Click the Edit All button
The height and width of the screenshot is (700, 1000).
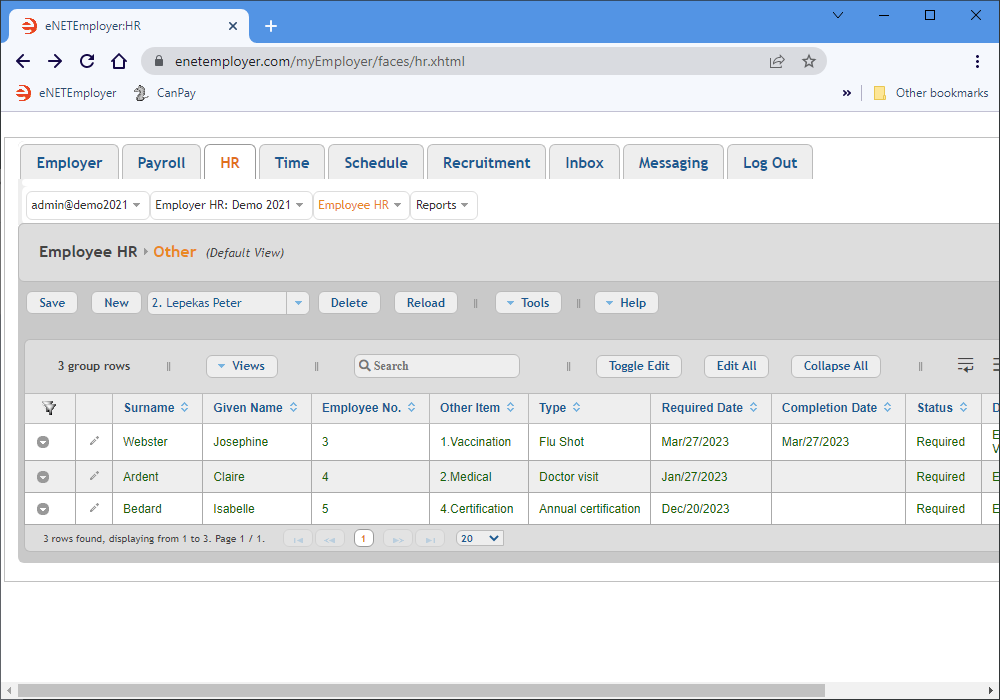[737, 366]
